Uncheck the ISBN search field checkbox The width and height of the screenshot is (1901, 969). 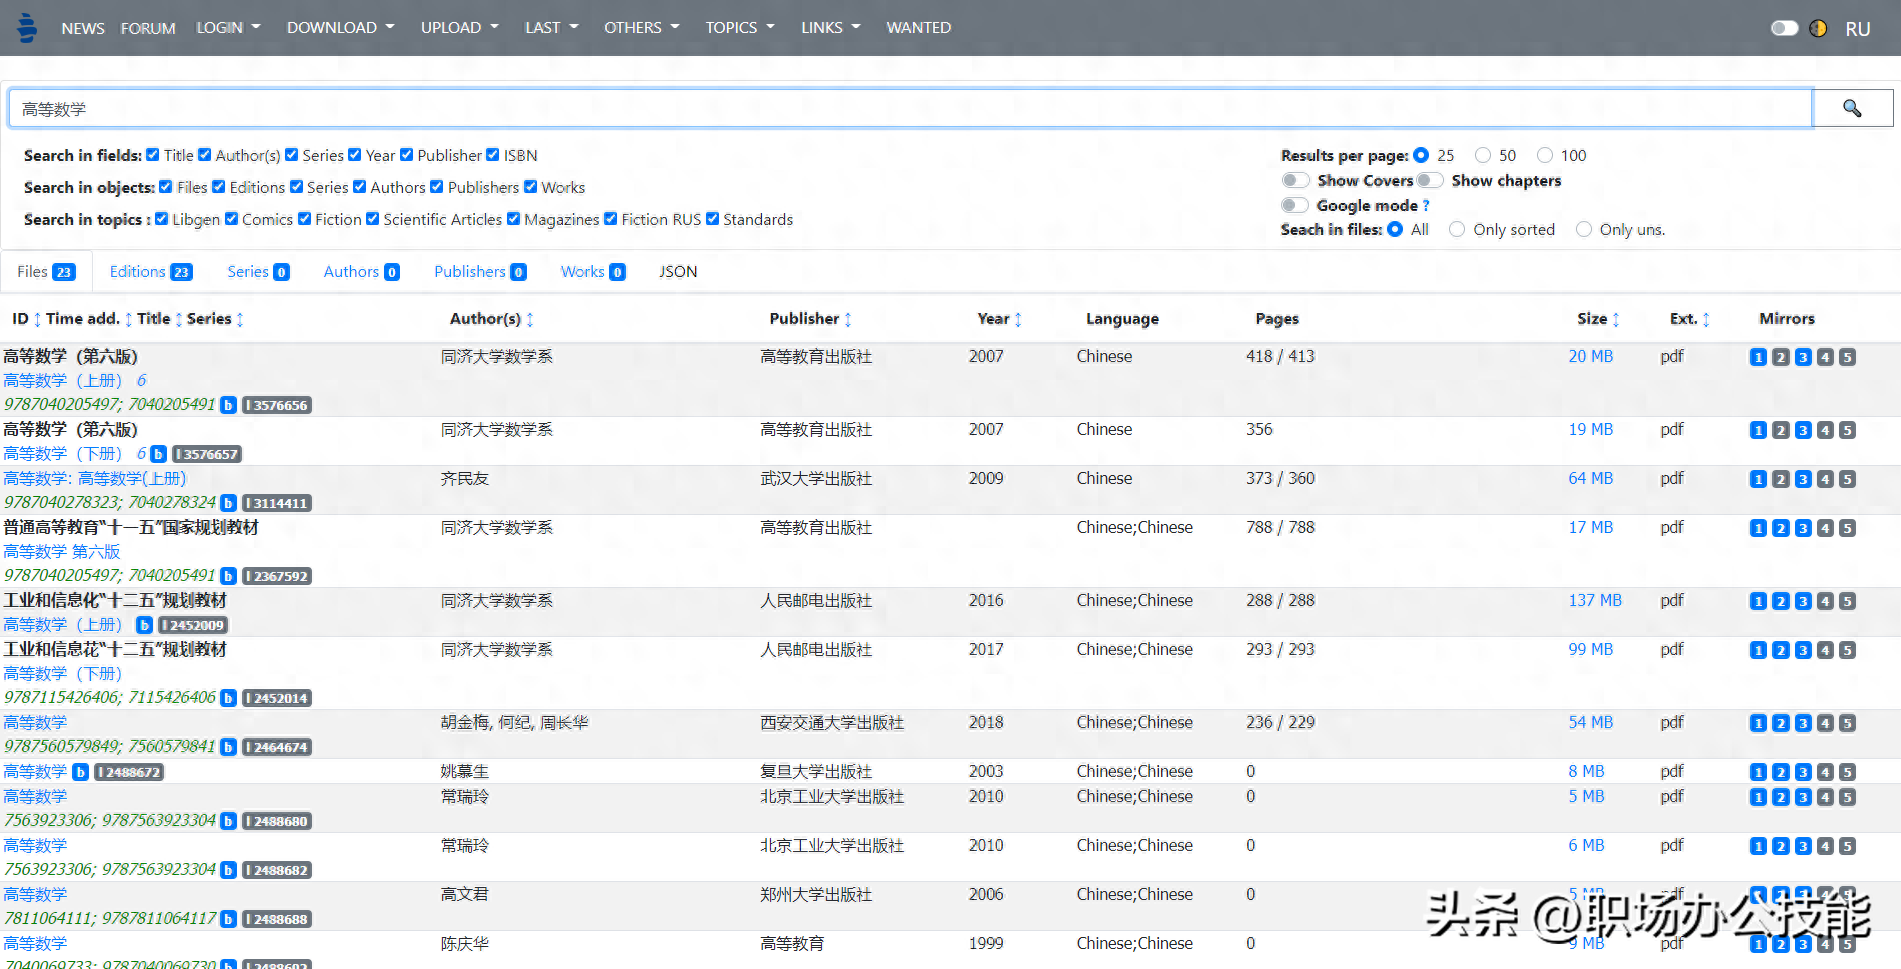493,155
